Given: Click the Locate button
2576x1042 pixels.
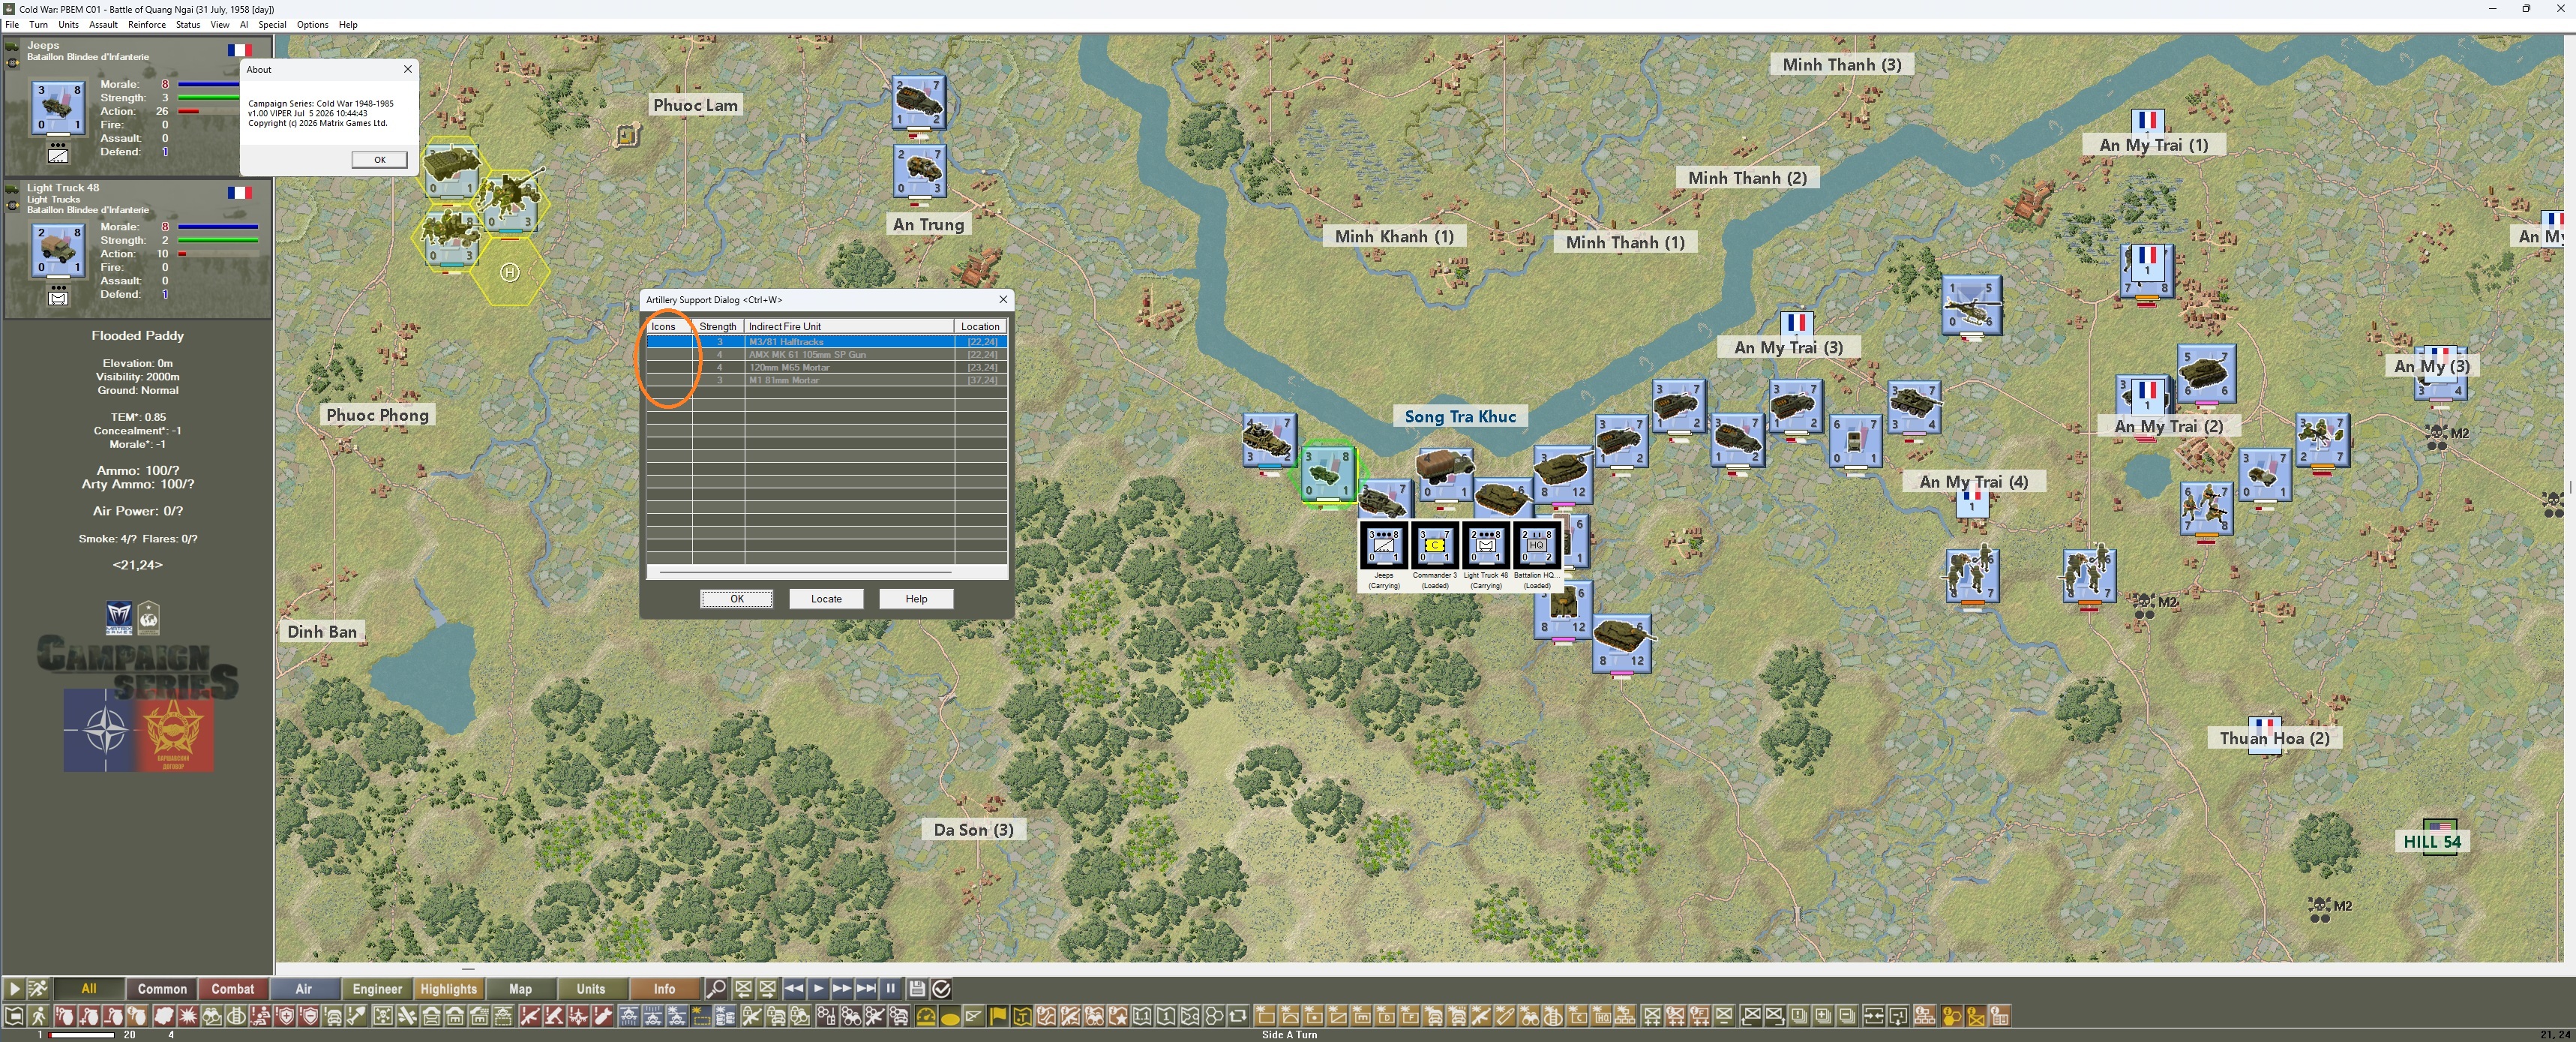Looking at the screenshot, I should 826,598.
